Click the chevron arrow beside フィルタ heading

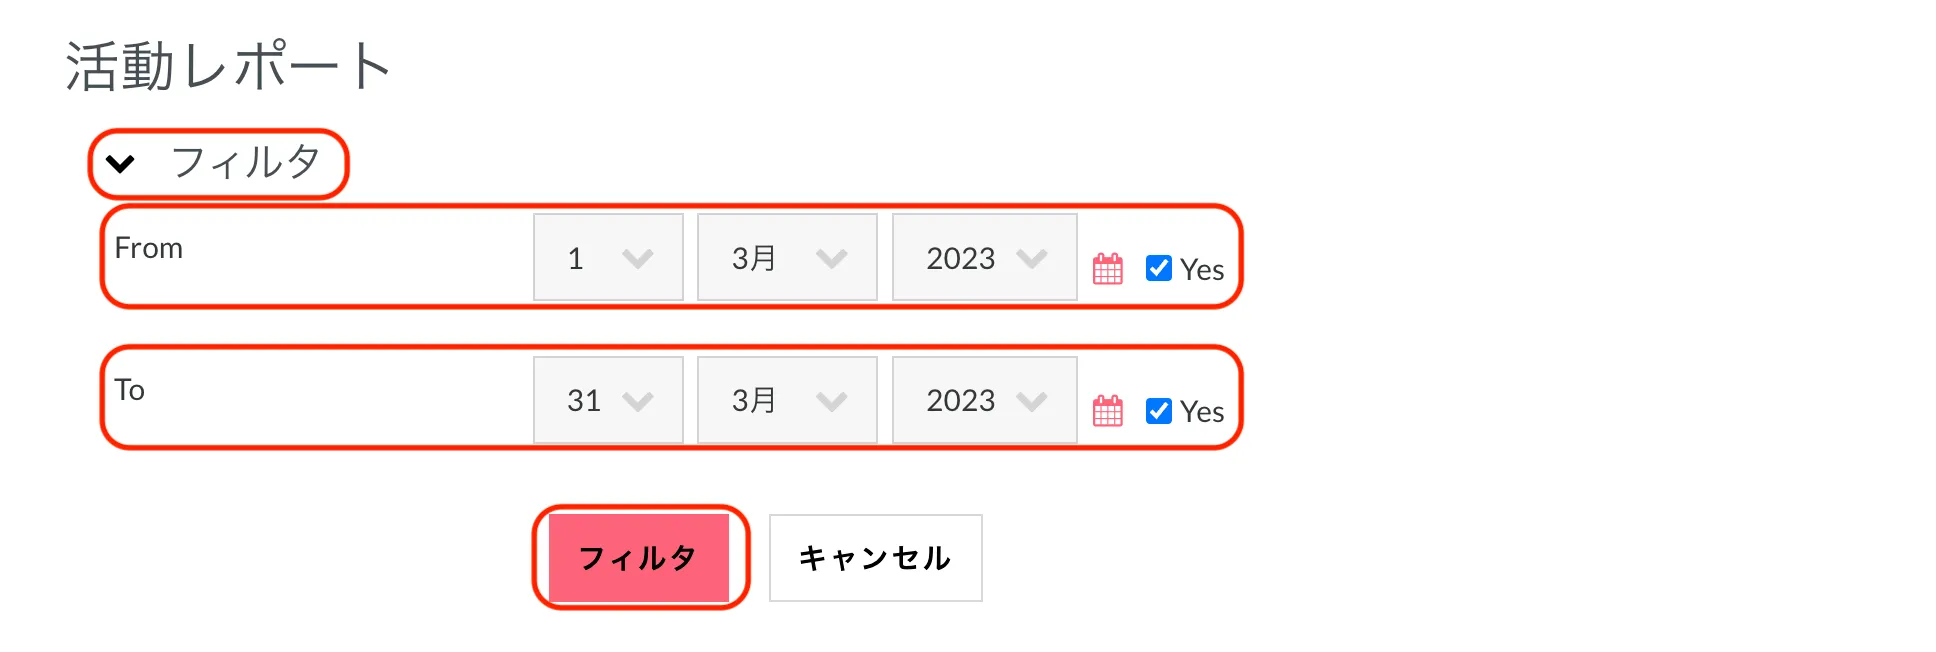coord(120,164)
